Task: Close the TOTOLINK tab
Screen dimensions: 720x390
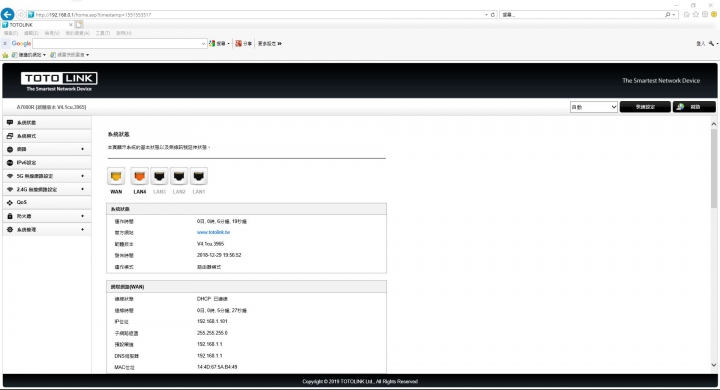Action: pyautogui.click(x=70, y=25)
